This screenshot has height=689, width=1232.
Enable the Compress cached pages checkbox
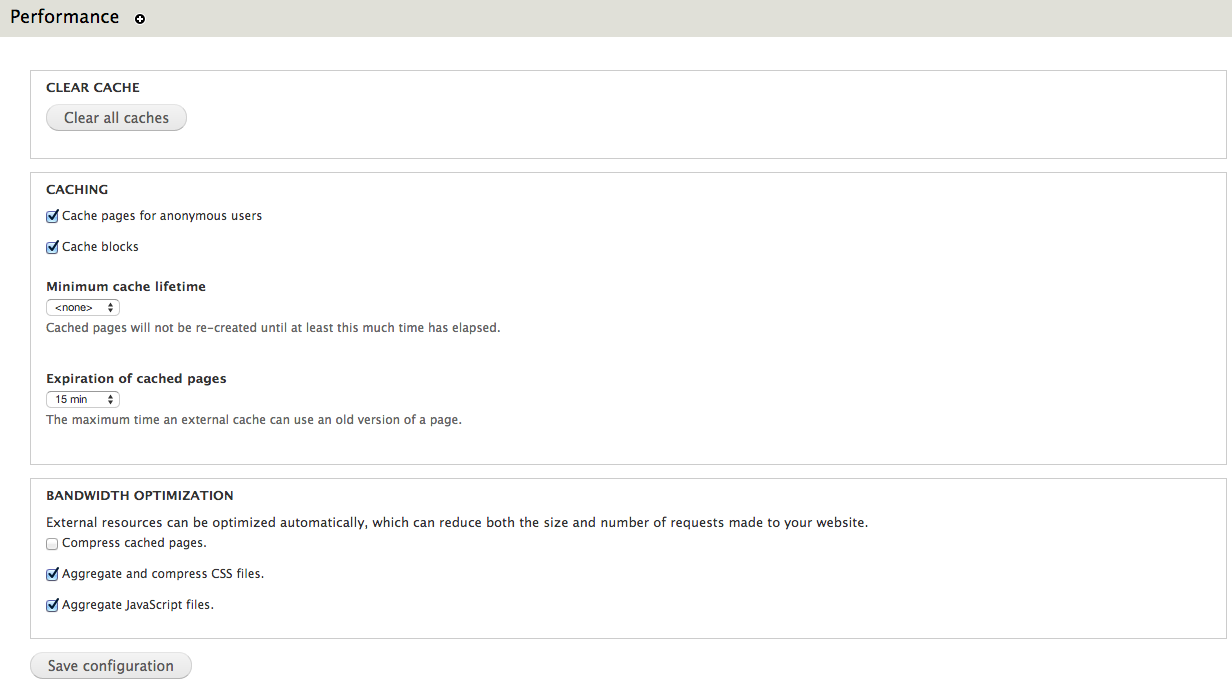[x=53, y=544]
